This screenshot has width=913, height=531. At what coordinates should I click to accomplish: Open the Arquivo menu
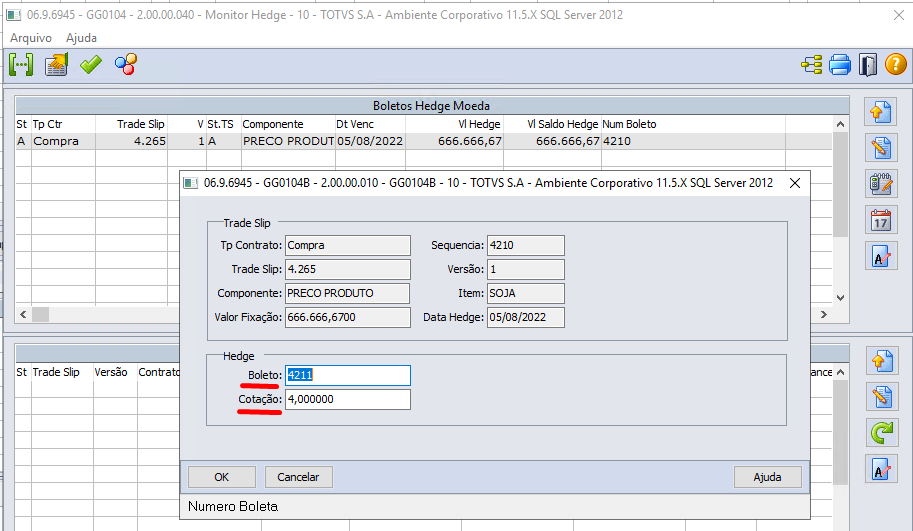coord(30,37)
